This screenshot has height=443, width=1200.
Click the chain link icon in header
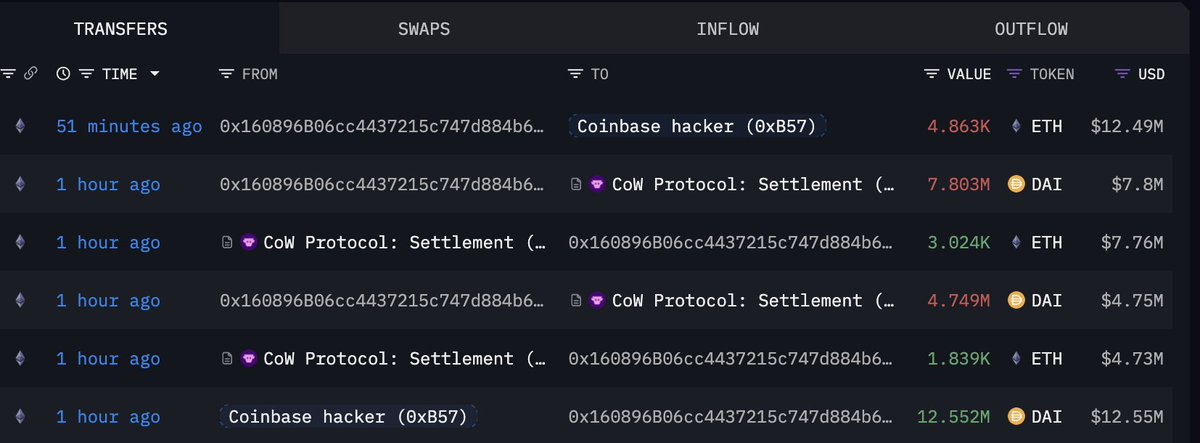30,74
